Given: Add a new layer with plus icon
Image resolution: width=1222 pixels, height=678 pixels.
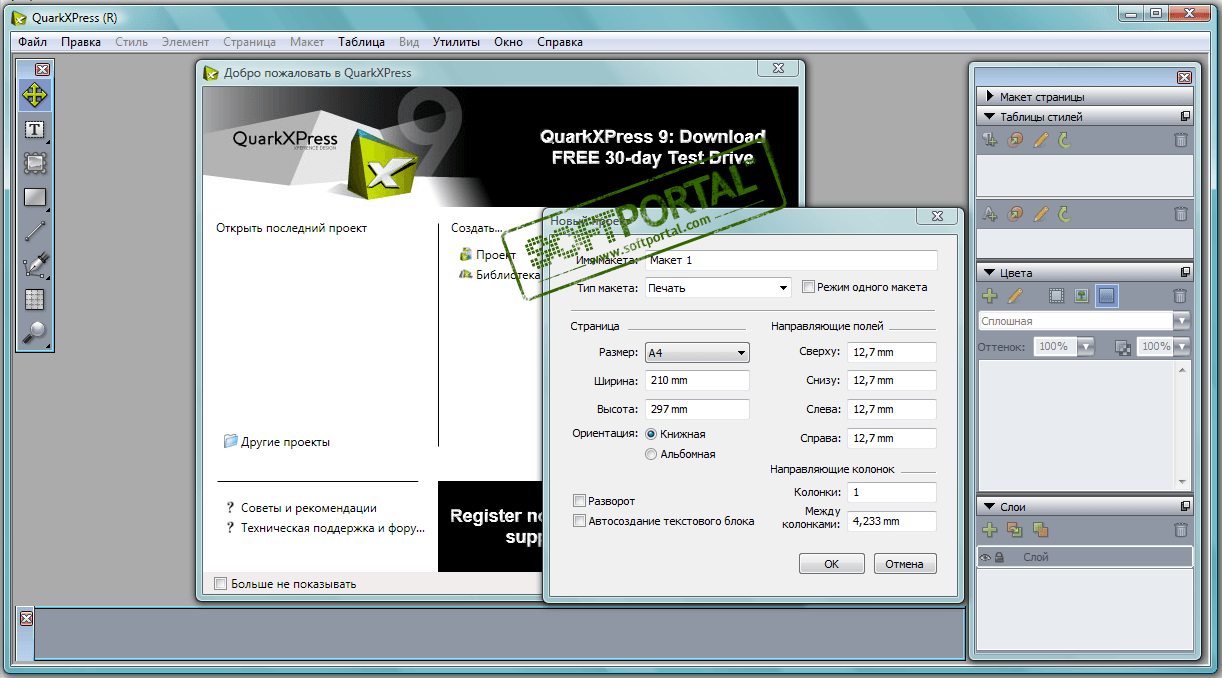Looking at the screenshot, I should pos(990,530).
